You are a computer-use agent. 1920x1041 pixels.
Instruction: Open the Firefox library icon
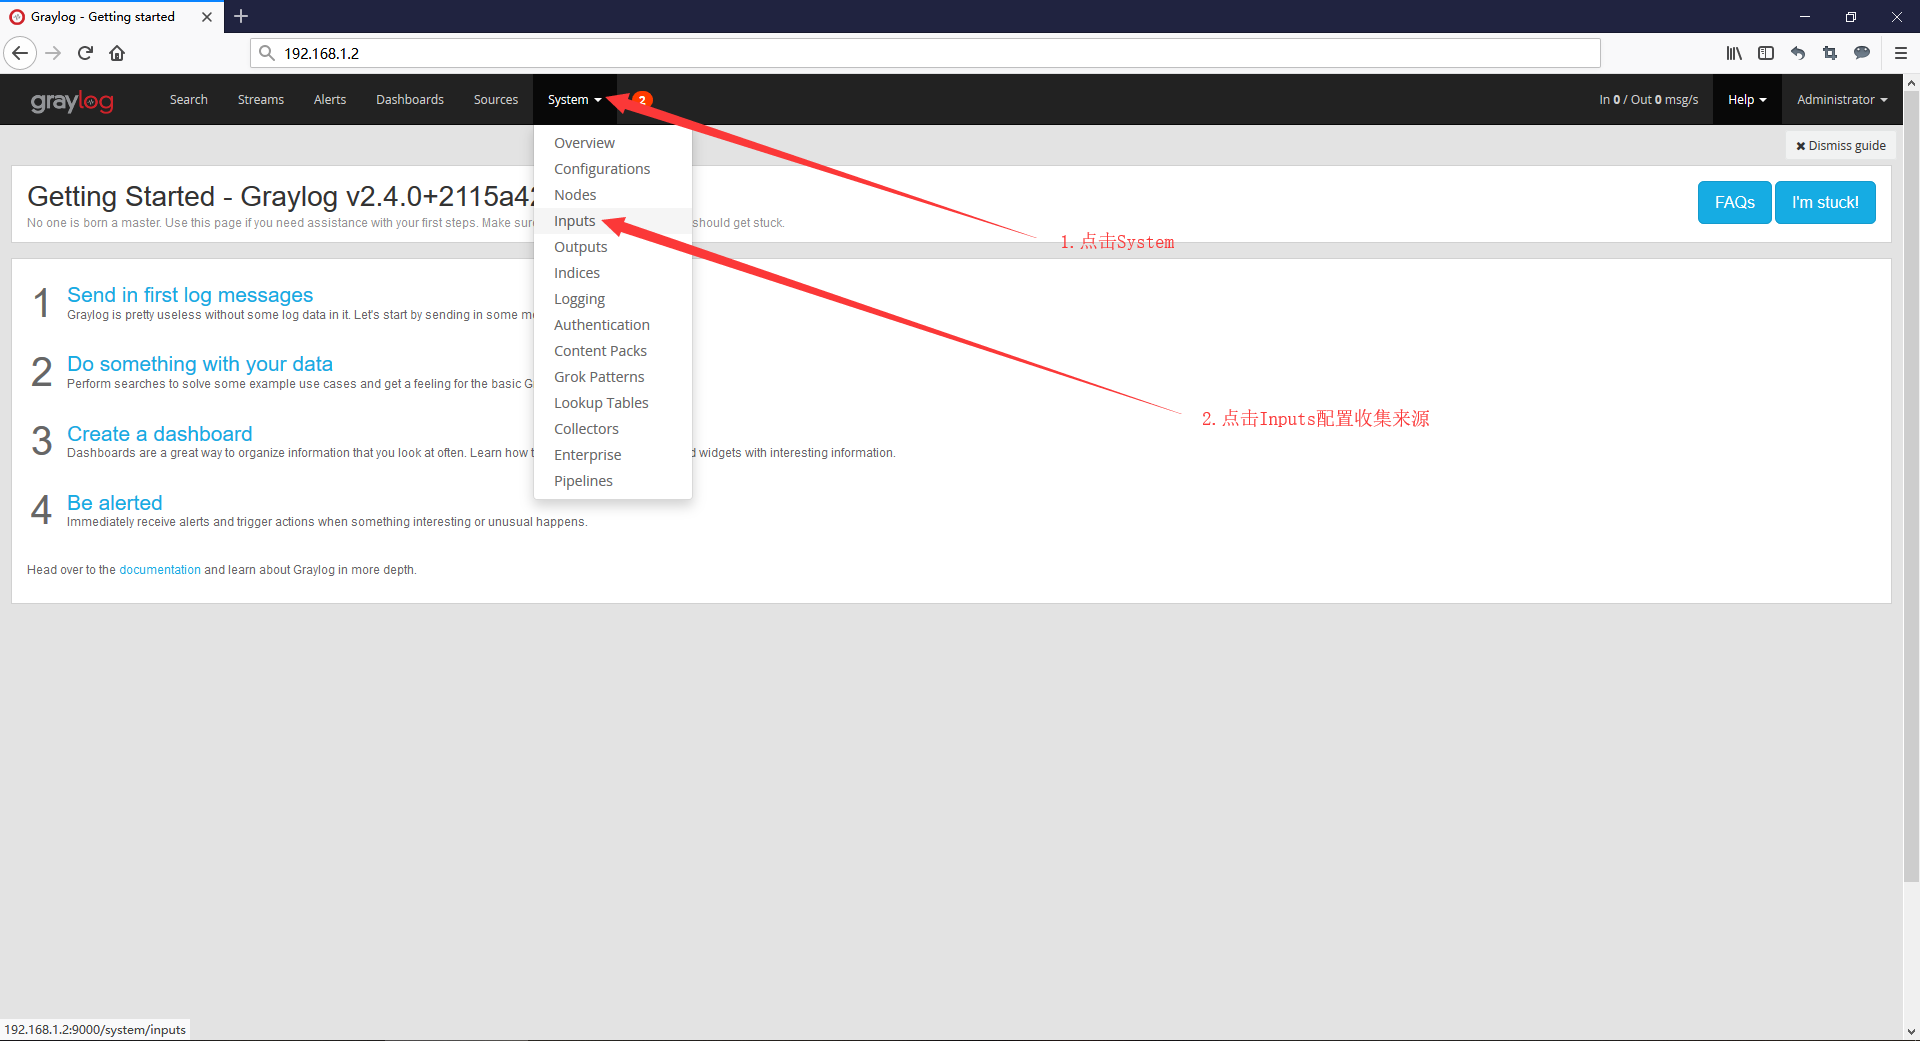tap(1734, 53)
